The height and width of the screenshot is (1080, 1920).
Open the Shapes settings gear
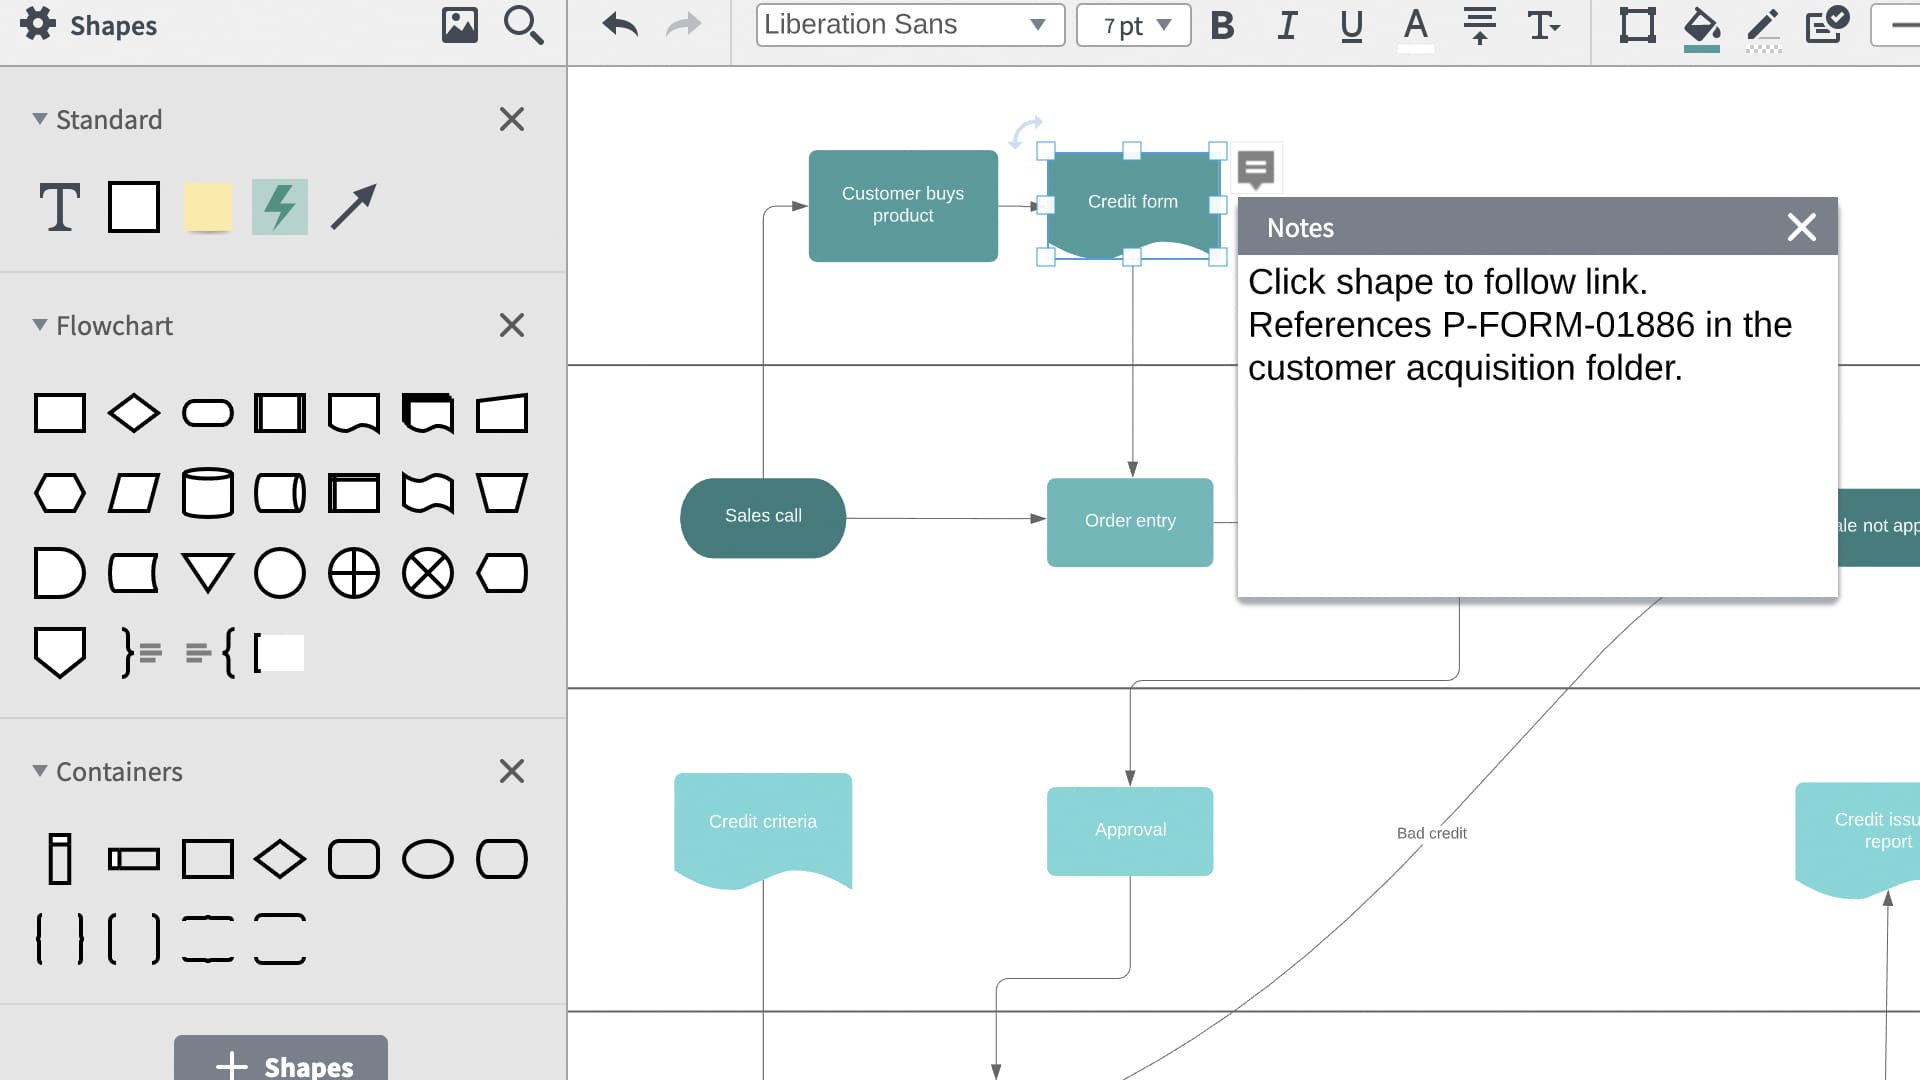coord(38,24)
